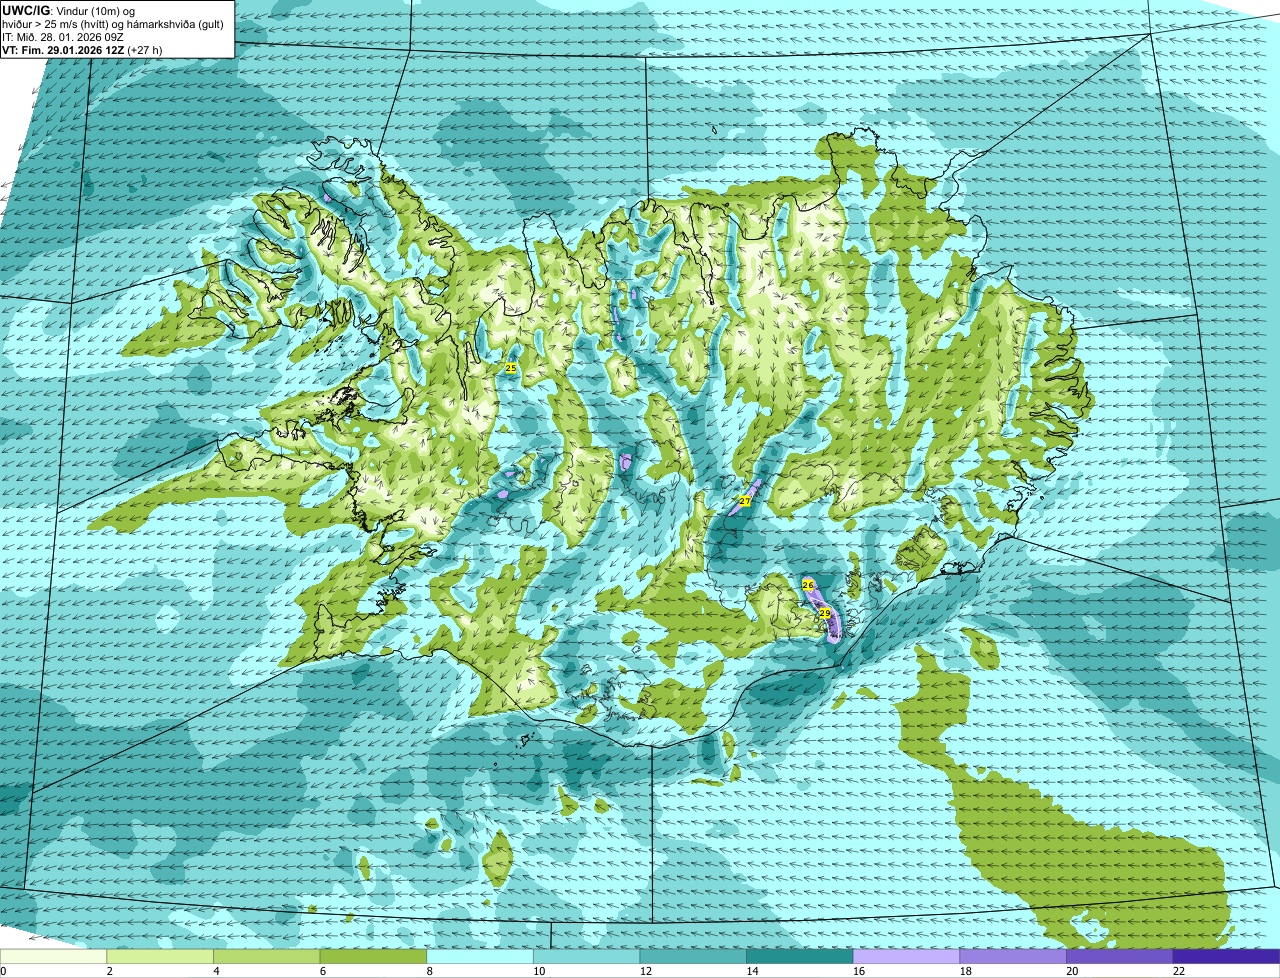Select the 6–8 m/s olive green legend swatch

[373, 957]
